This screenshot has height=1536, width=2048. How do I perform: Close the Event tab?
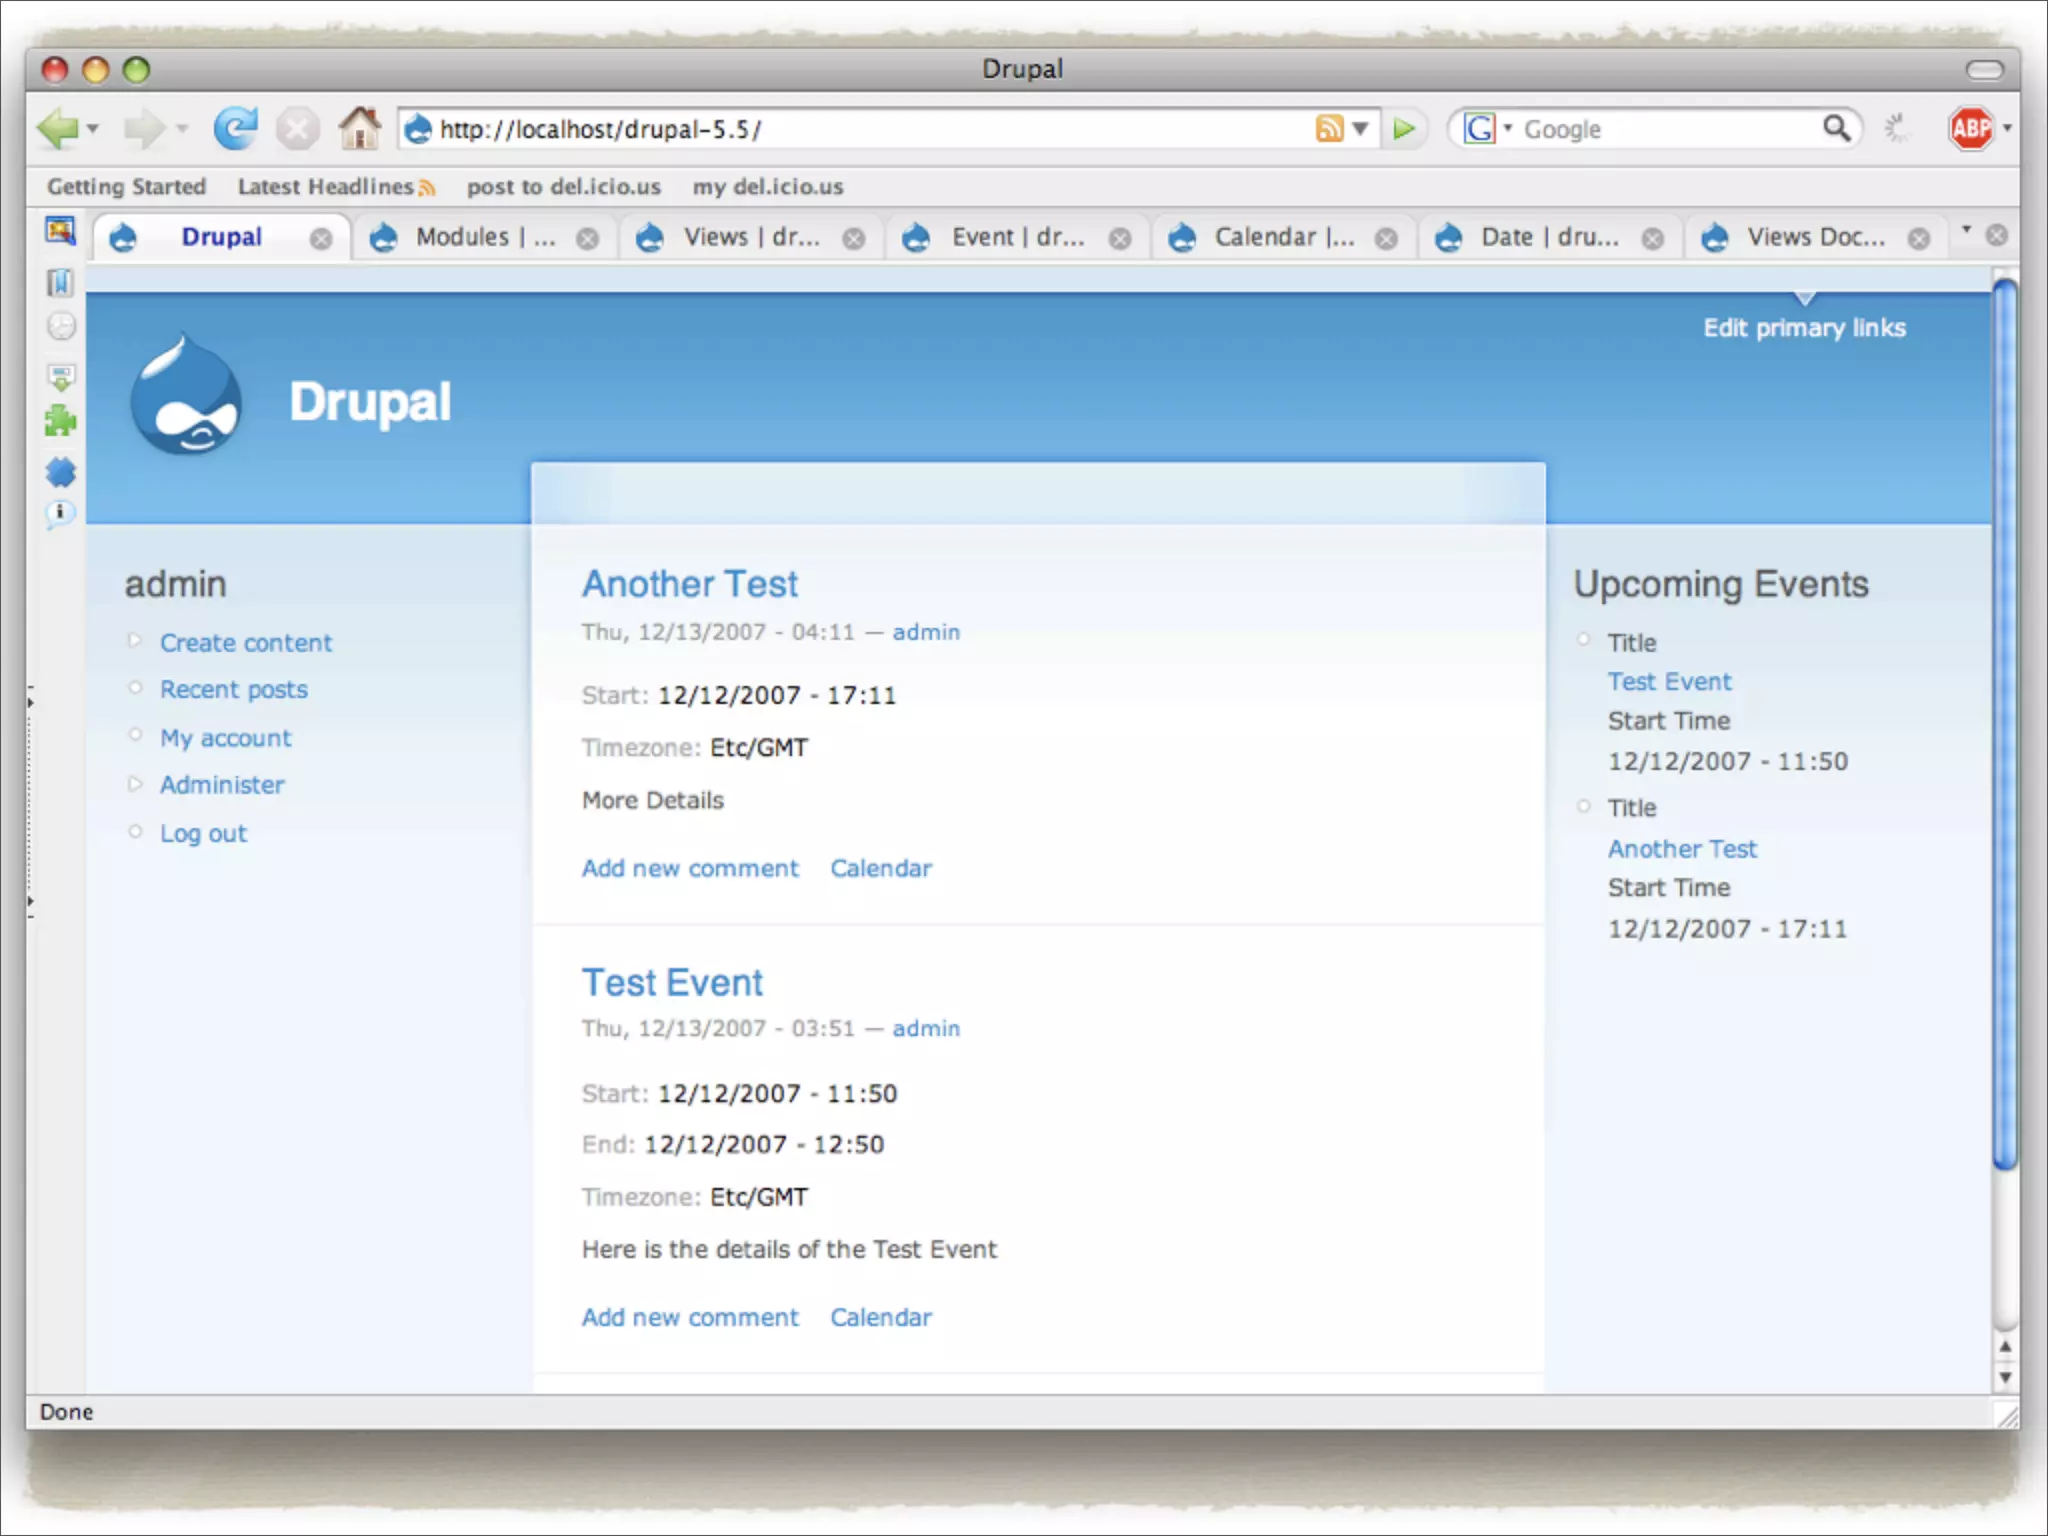pos(1120,239)
